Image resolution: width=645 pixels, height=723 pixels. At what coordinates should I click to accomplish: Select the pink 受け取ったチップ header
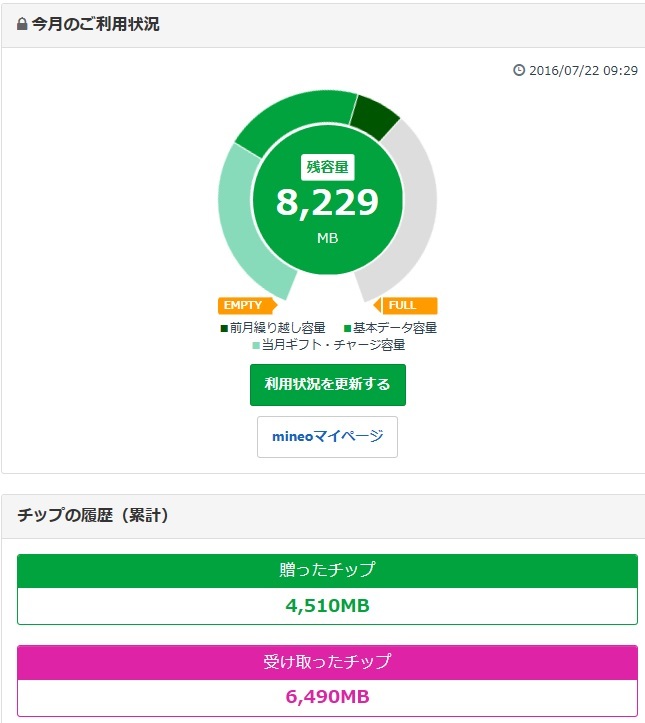[327, 662]
